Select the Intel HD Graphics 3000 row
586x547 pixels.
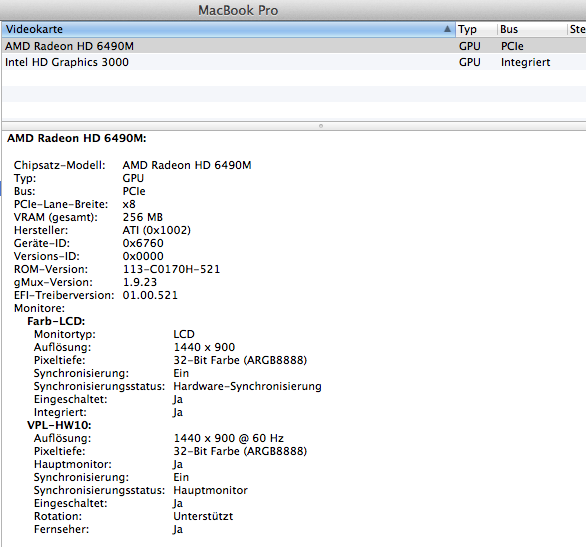pyautogui.click(x=294, y=62)
